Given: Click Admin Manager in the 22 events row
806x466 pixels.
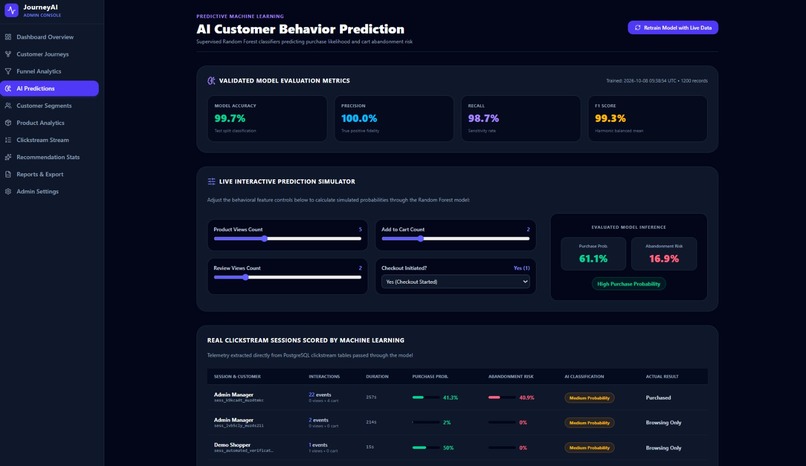Looking at the screenshot, I should click(x=233, y=395).
